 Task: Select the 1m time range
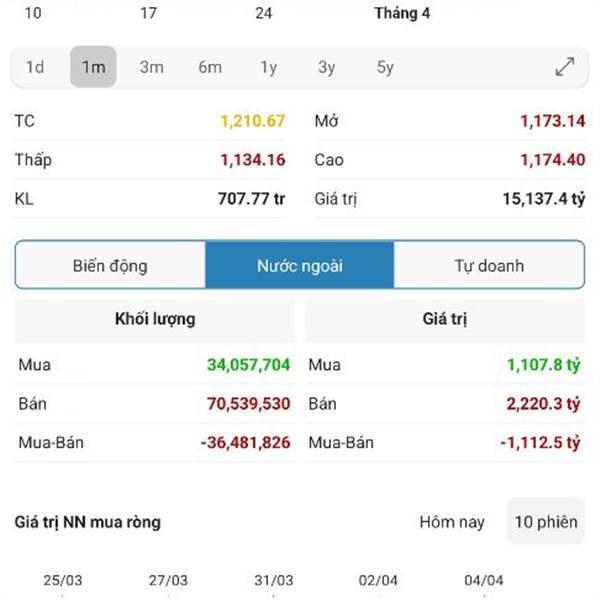(93, 67)
